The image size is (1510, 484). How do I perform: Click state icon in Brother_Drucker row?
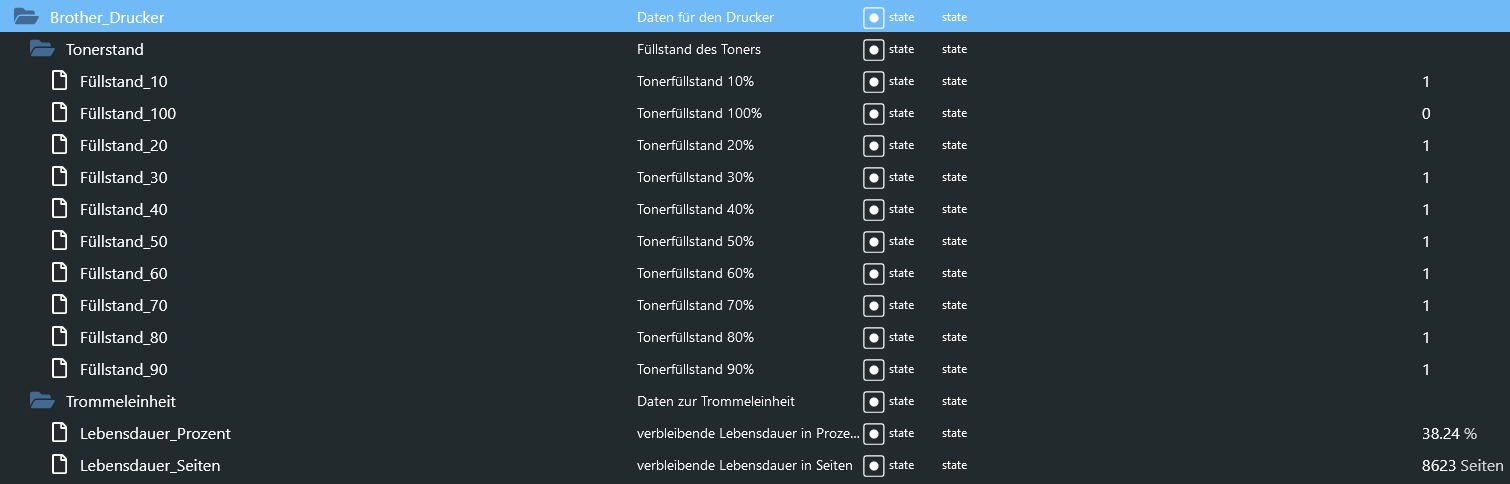click(873, 17)
